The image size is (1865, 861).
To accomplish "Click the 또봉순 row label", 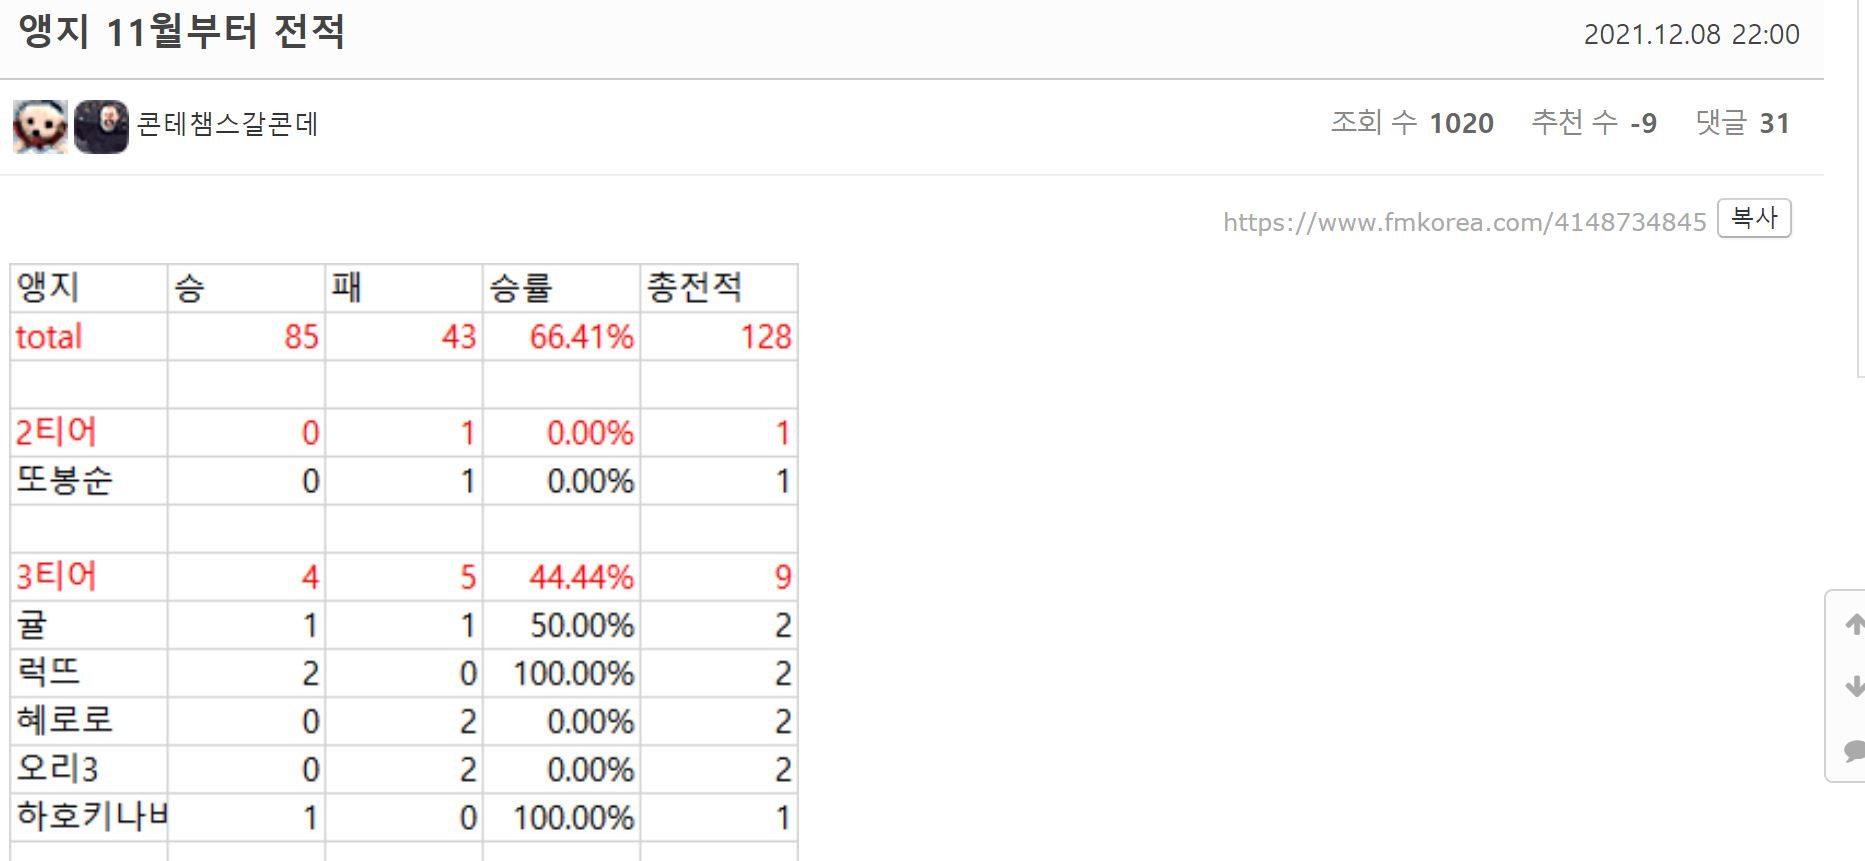I will coord(89,481).
